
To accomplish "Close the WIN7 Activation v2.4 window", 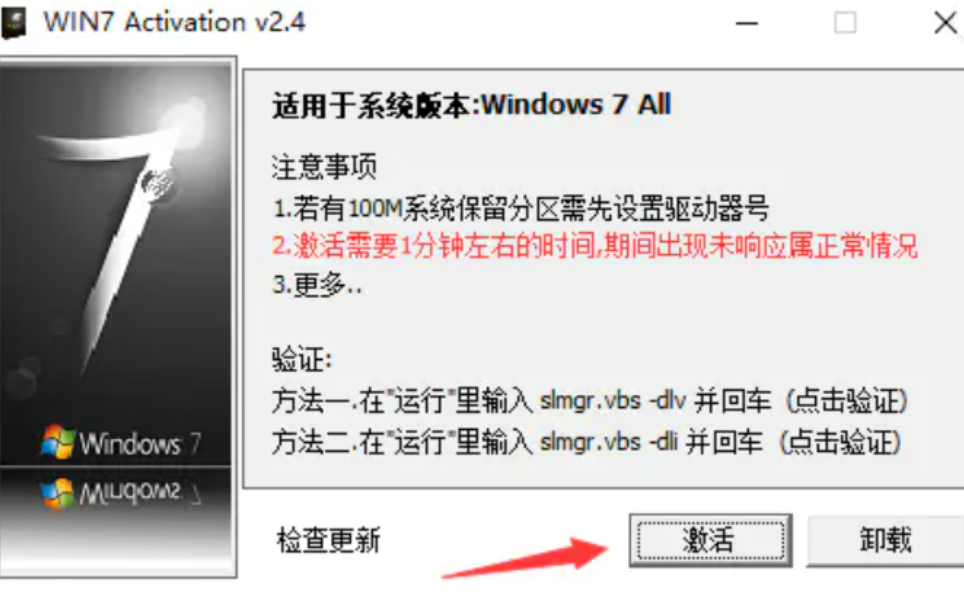I will click(x=945, y=23).
